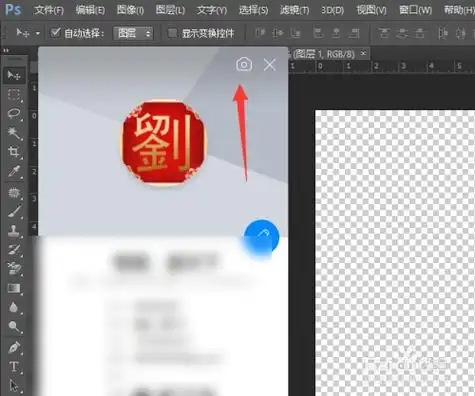
Task: Select the Clone Stamp tool
Action: (x=14, y=231)
